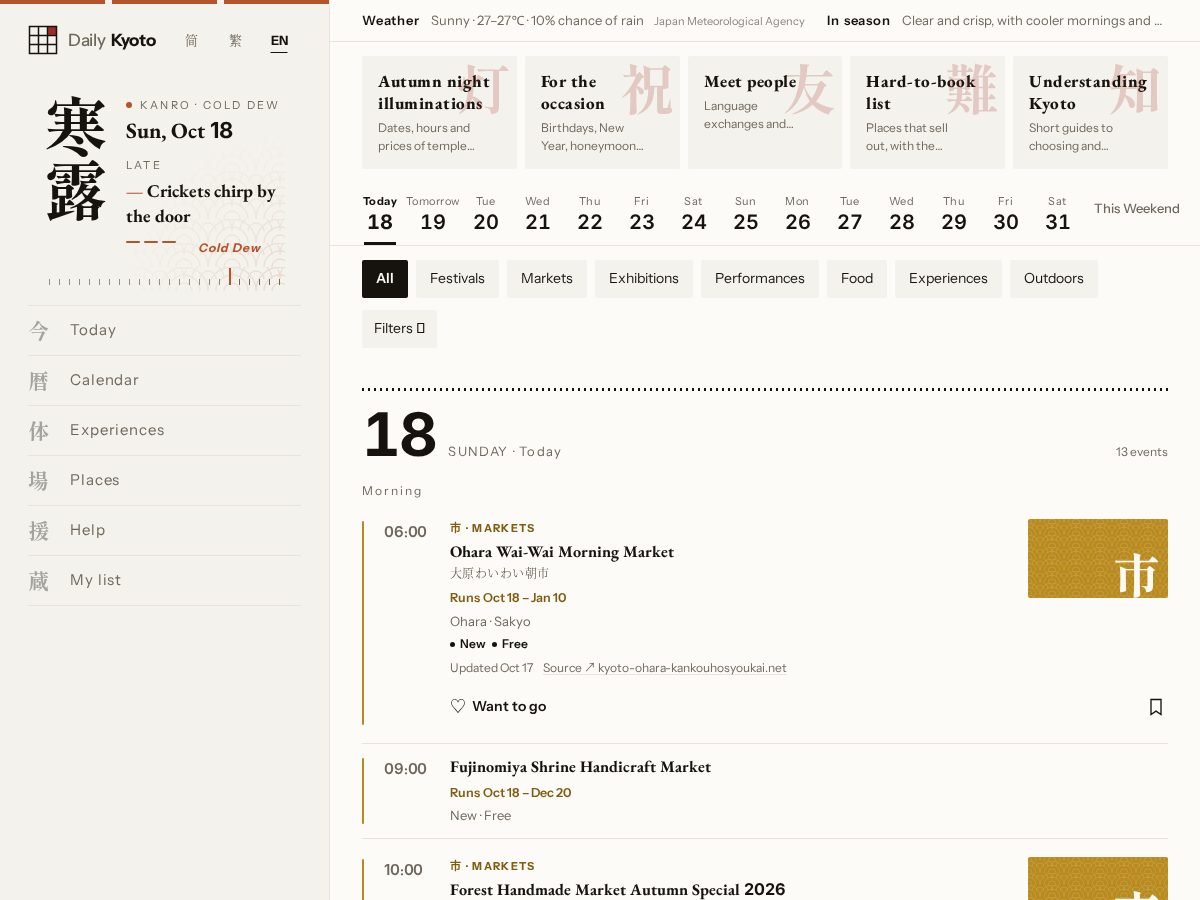Open the Autumn night illuminations card
The height and width of the screenshot is (900, 1200).
439,112
